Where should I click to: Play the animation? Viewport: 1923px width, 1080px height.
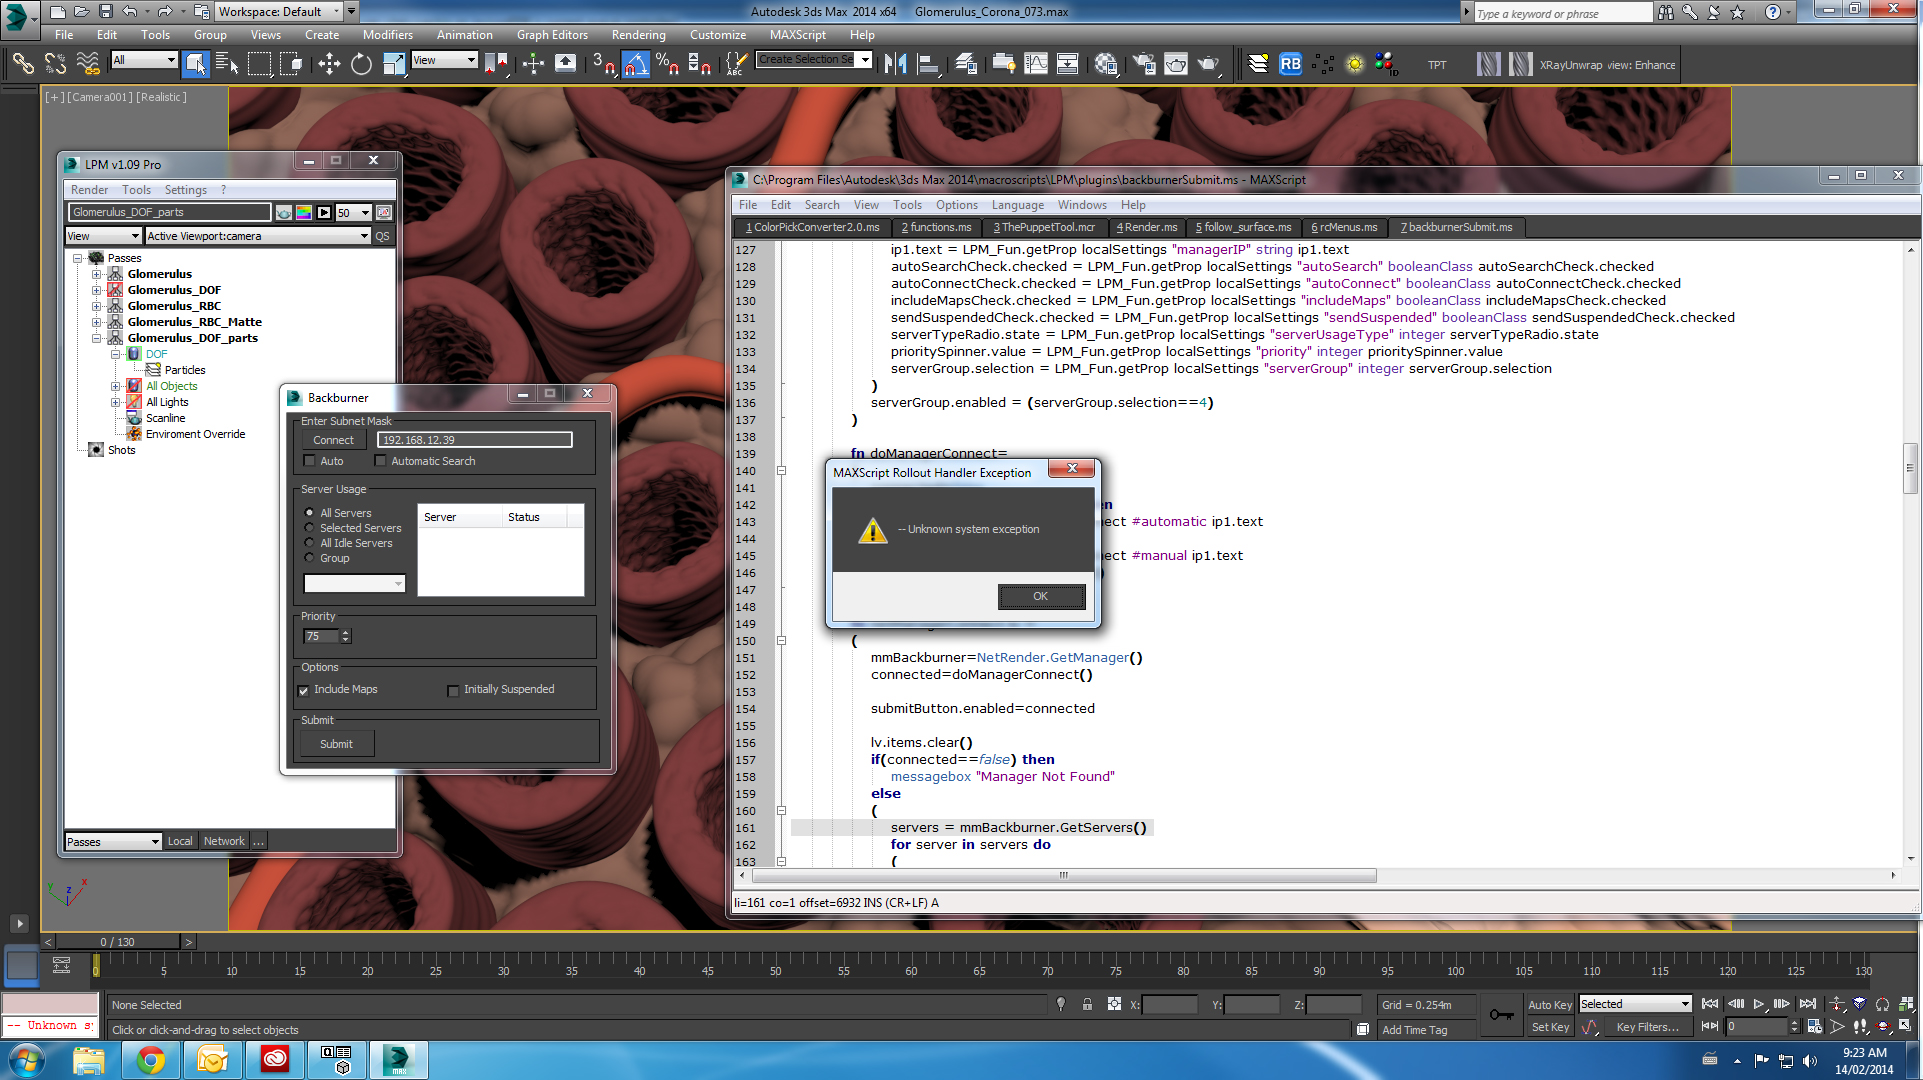coord(1759,1004)
